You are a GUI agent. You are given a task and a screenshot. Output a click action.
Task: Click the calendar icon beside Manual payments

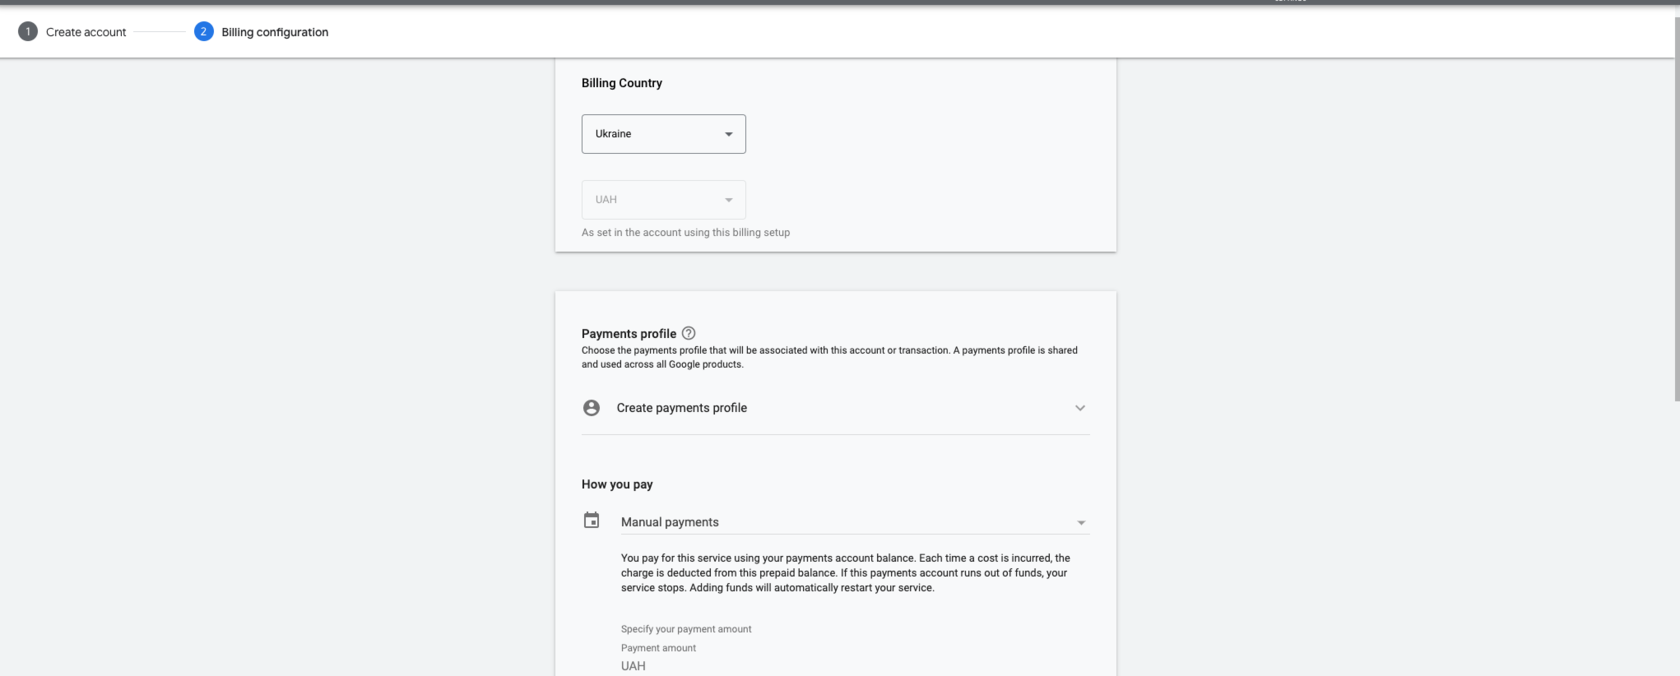click(592, 521)
